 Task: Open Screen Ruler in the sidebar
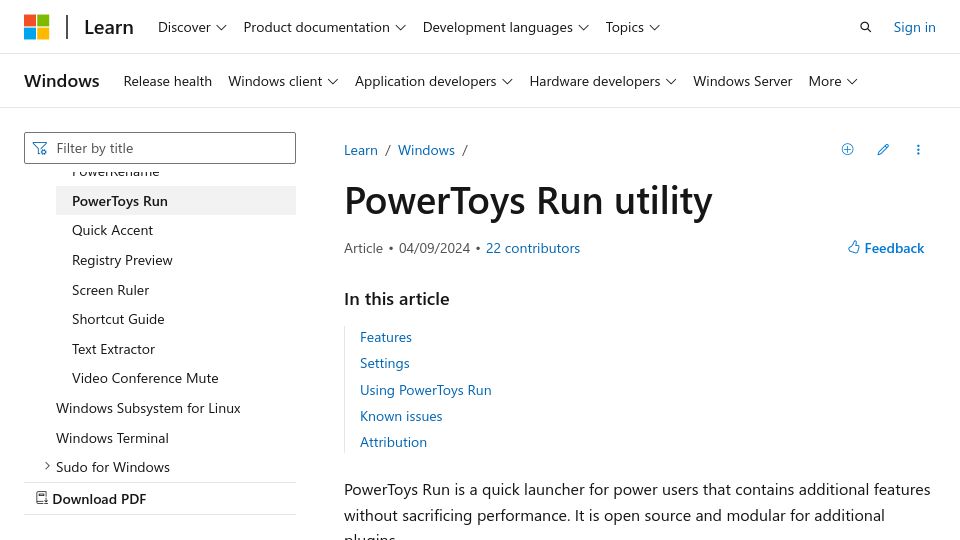click(110, 290)
